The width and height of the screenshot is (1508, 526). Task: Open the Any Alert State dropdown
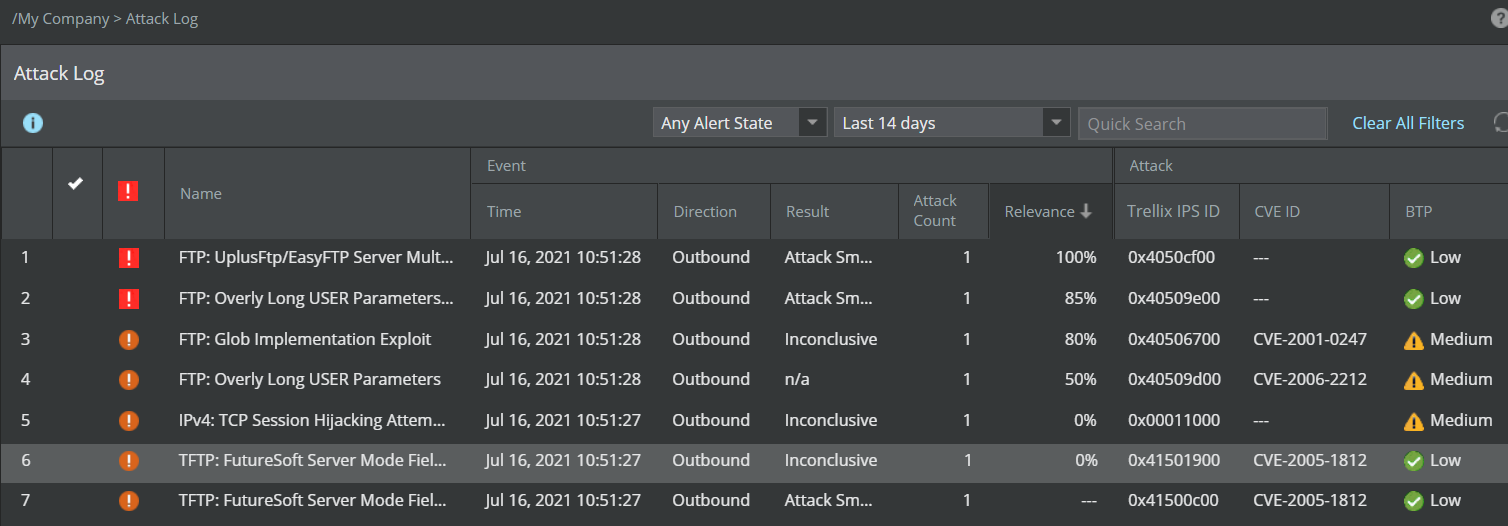point(739,123)
